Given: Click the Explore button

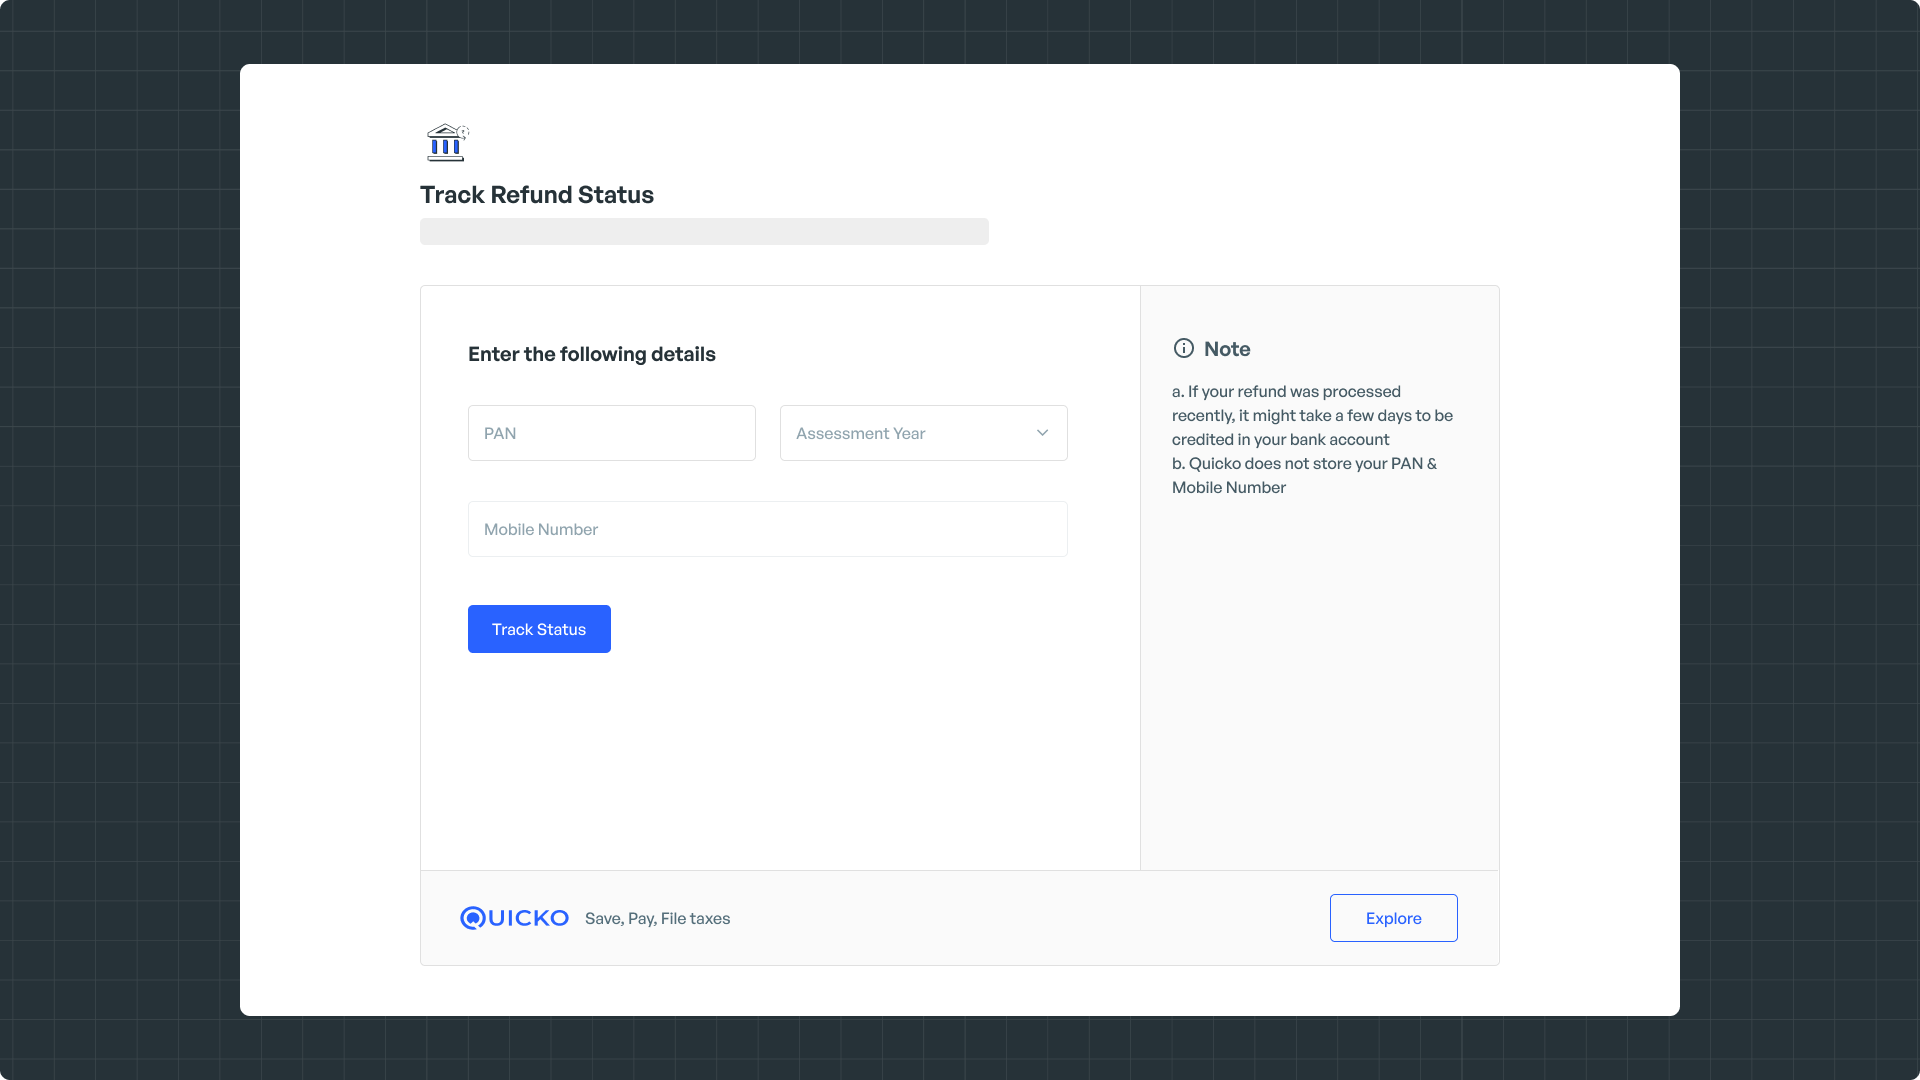Looking at the screenshot, I should [x=1393, y=918].
